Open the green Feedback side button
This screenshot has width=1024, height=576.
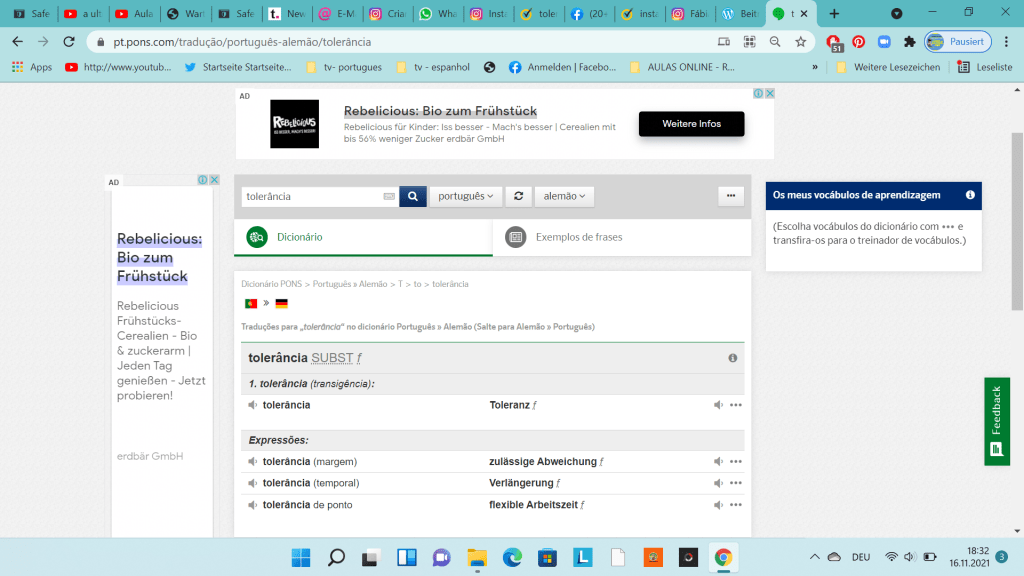[996, 421]
